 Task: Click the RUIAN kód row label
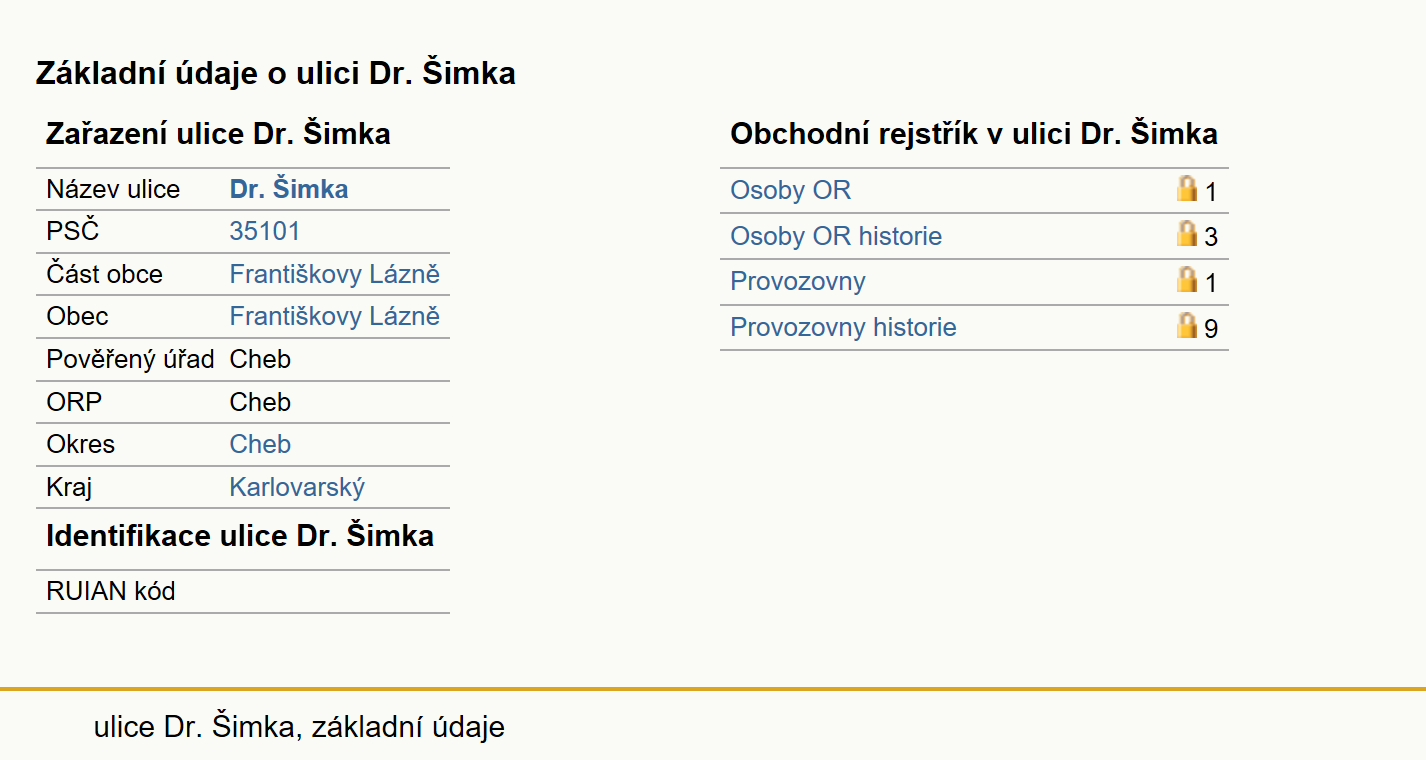(x=110, y=592)
